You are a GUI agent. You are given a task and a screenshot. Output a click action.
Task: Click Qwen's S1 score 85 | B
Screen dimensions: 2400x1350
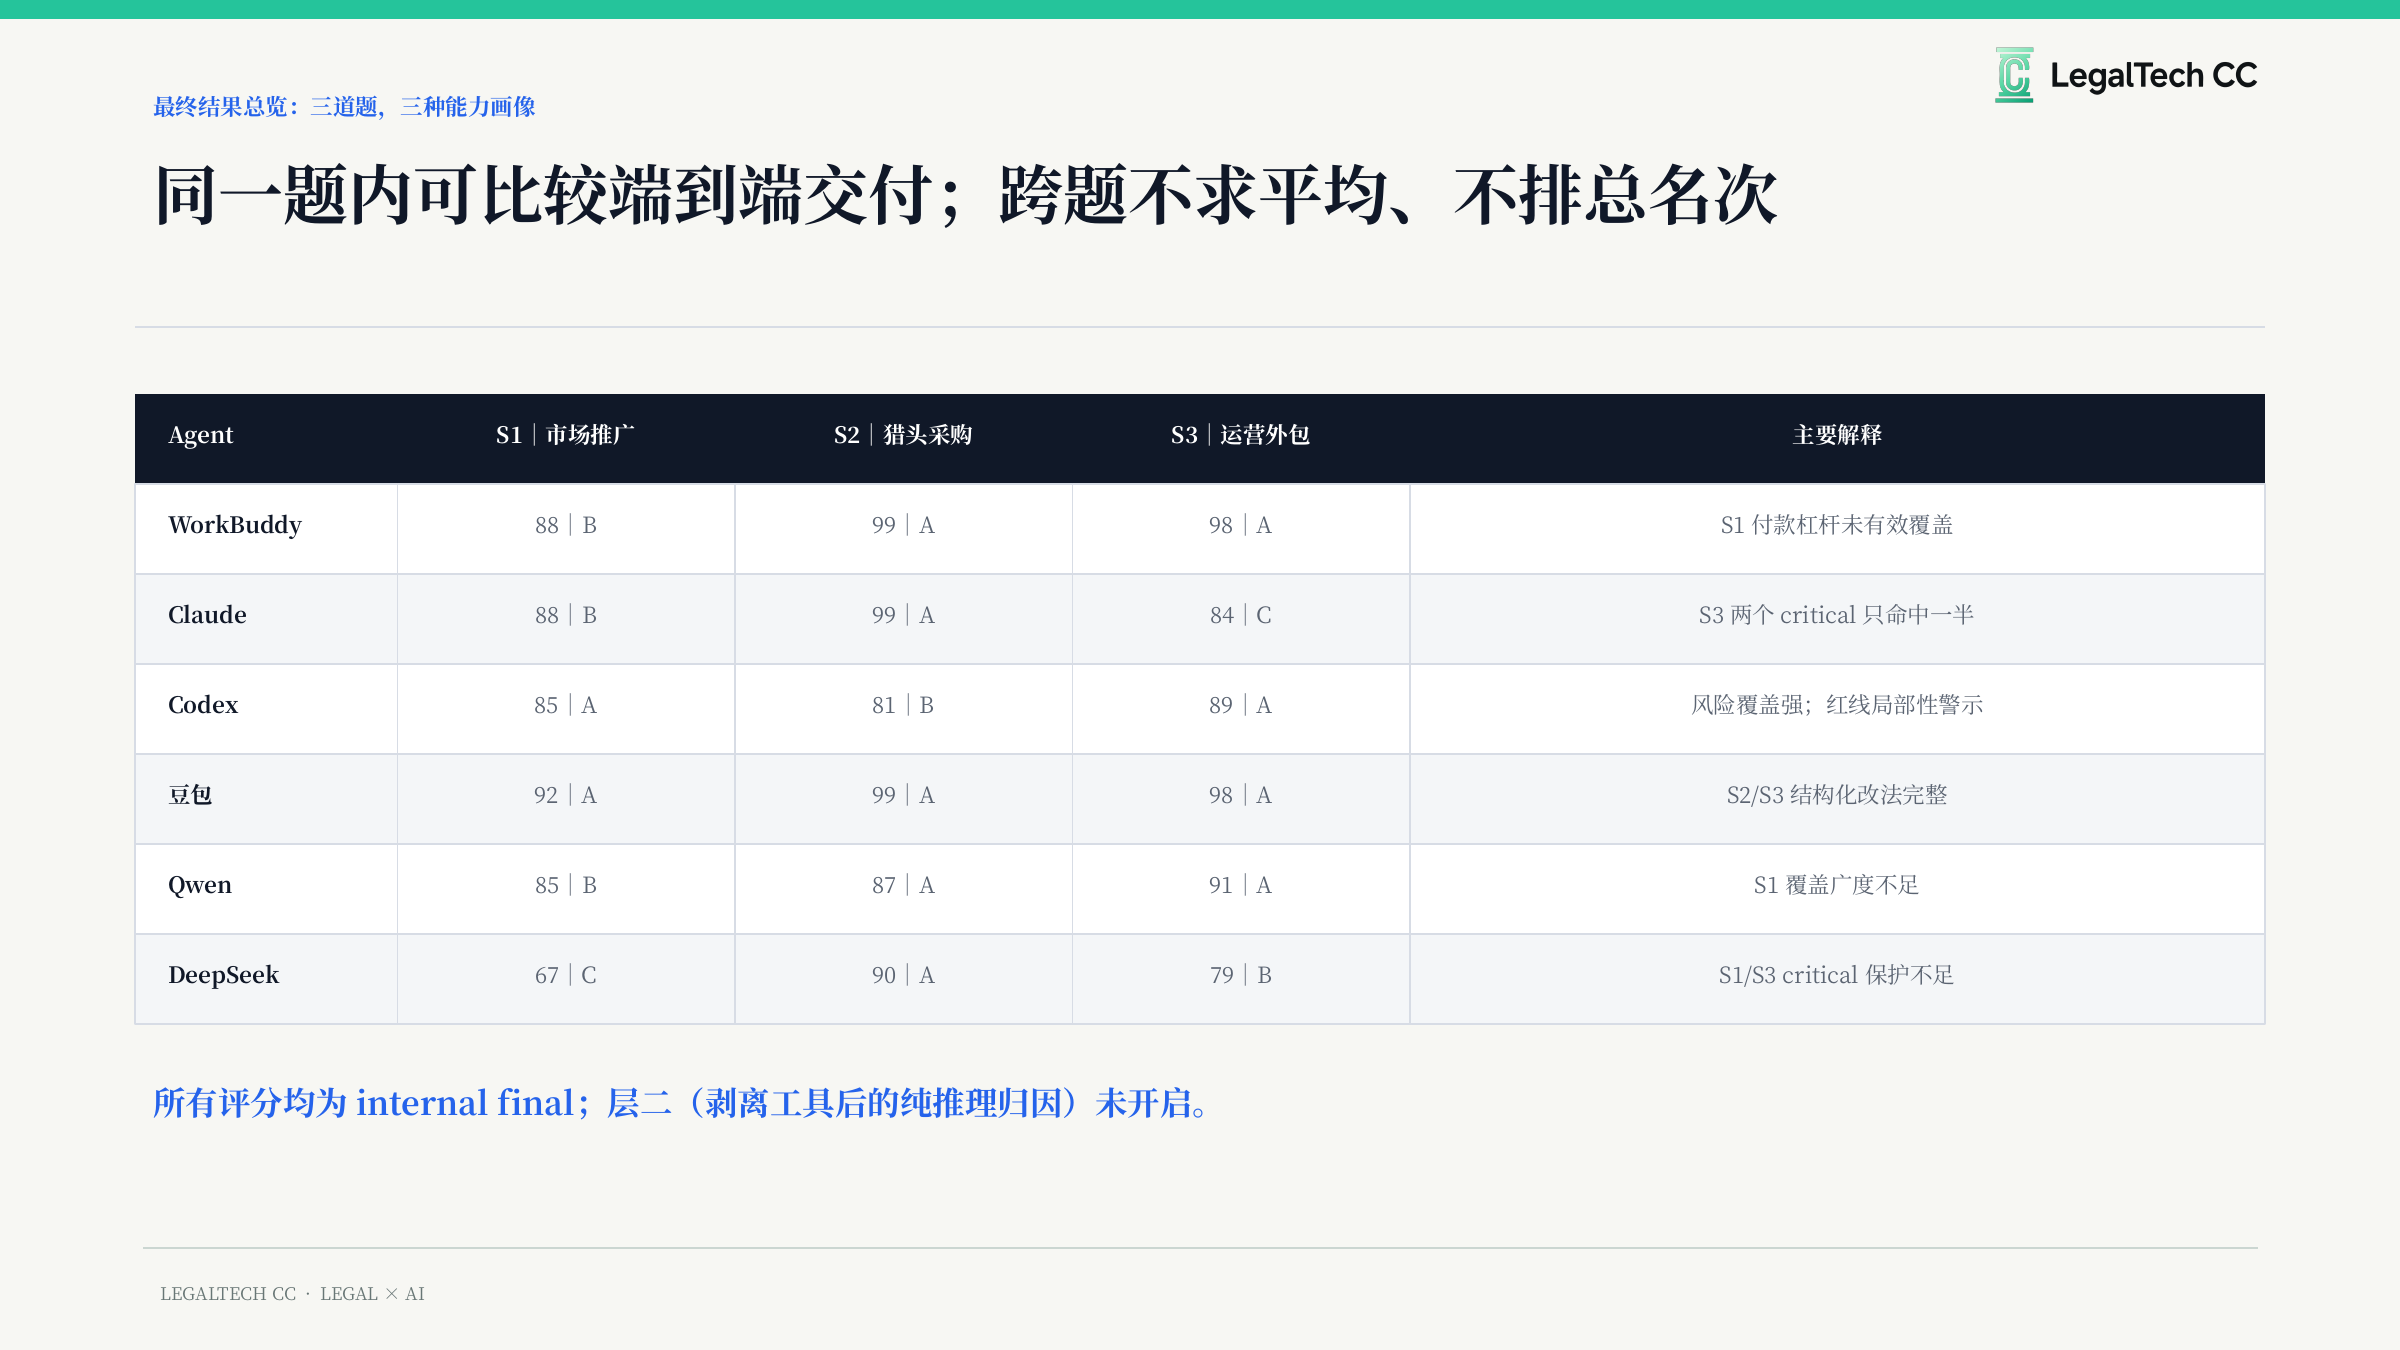566,885
